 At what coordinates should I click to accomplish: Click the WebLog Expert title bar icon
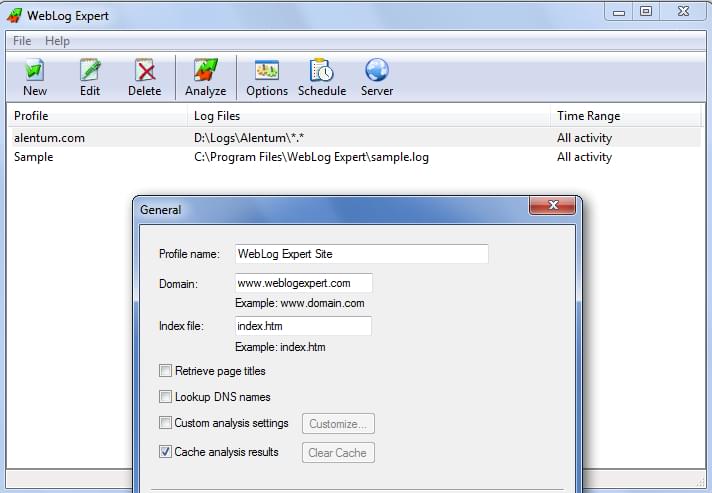[x=15, y=15]
